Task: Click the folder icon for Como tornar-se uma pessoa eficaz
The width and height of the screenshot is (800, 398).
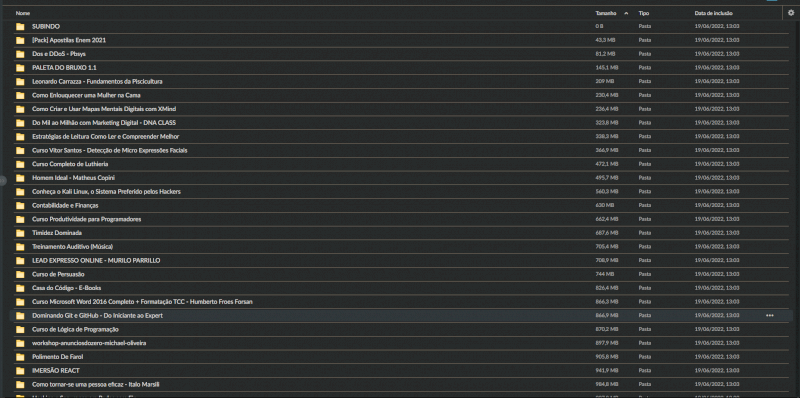Action: [x=20, y=385]
